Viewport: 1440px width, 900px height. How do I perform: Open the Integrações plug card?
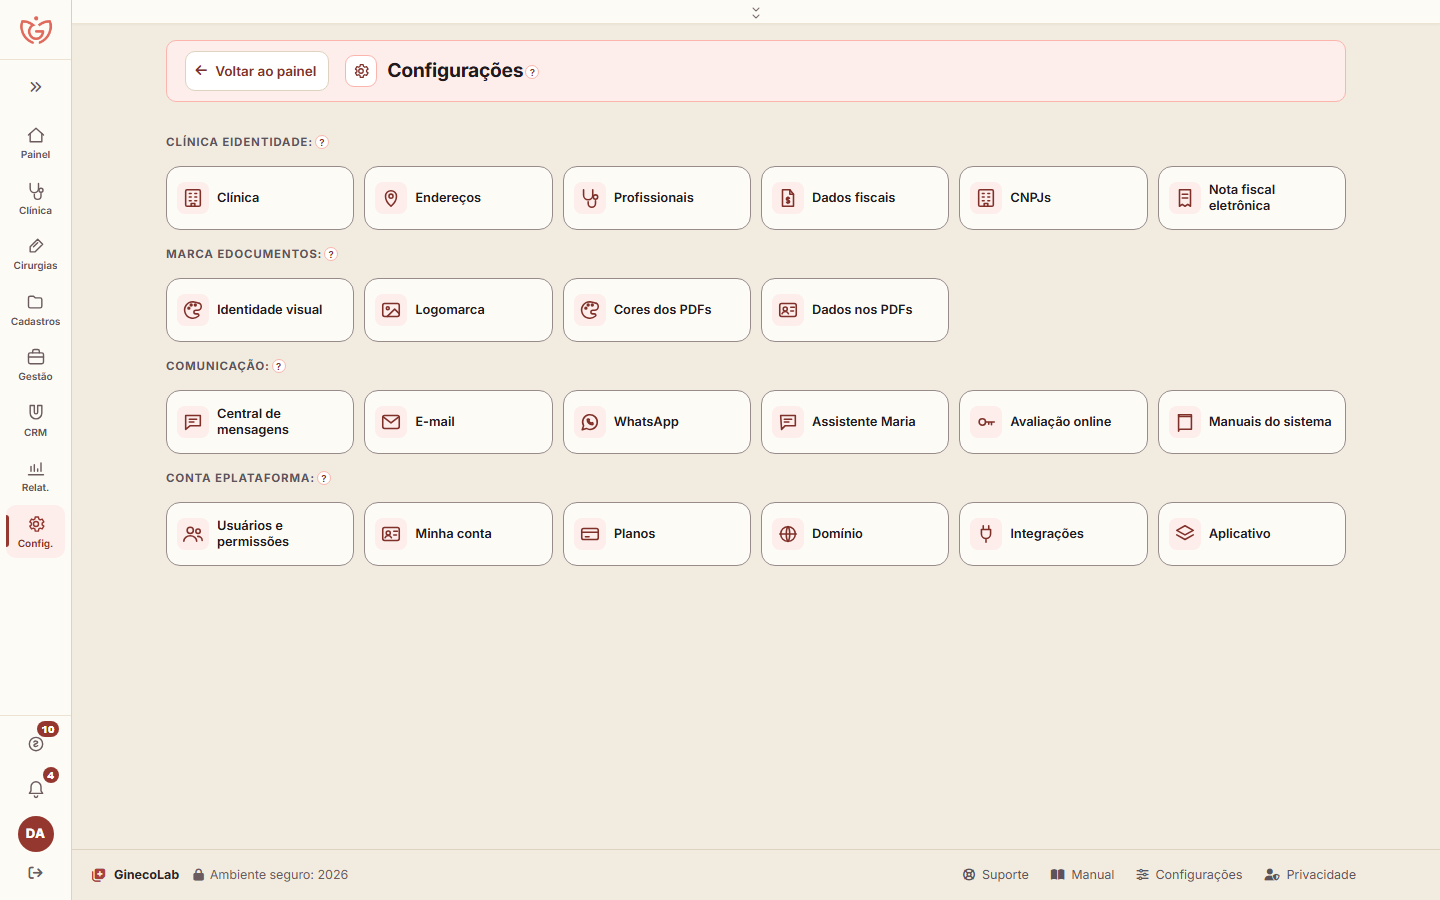(x=1053, y=534)
